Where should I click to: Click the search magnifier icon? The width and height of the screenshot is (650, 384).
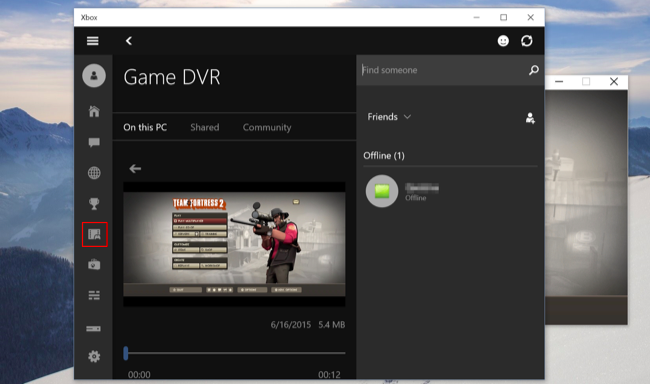point(534,70)
